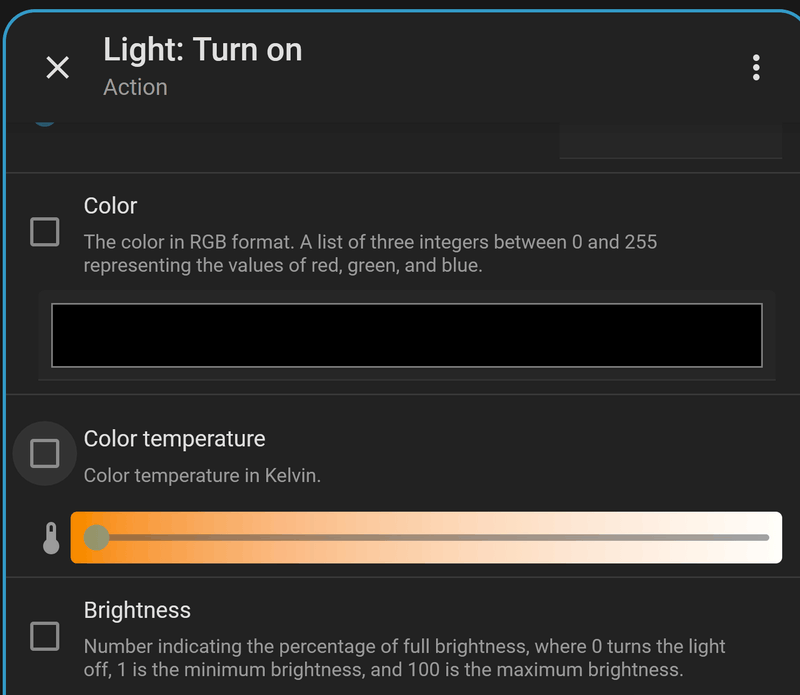The width and height of the screenshot is (800, 695).
Task: Enable the Color checkbox
Action: [45, 232]
